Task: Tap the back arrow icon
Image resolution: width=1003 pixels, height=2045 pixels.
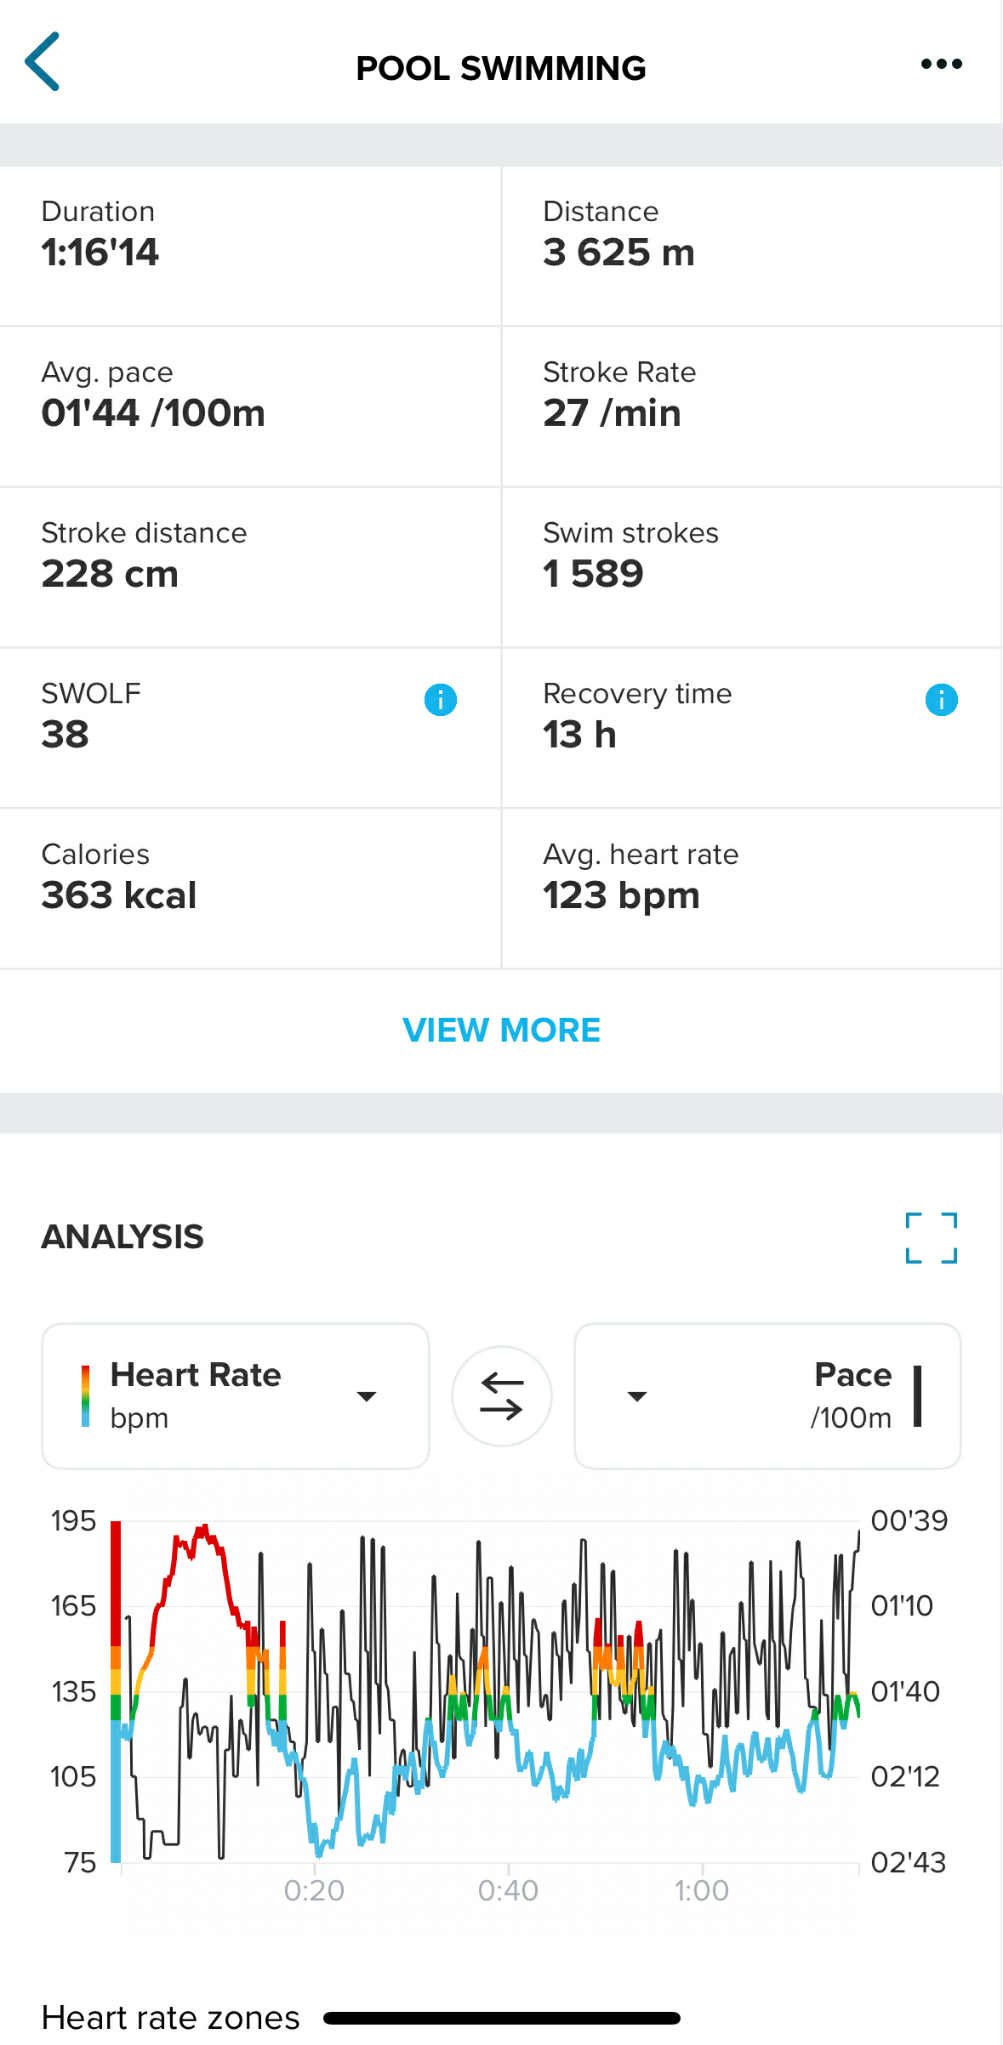Action: click(43, 62)
